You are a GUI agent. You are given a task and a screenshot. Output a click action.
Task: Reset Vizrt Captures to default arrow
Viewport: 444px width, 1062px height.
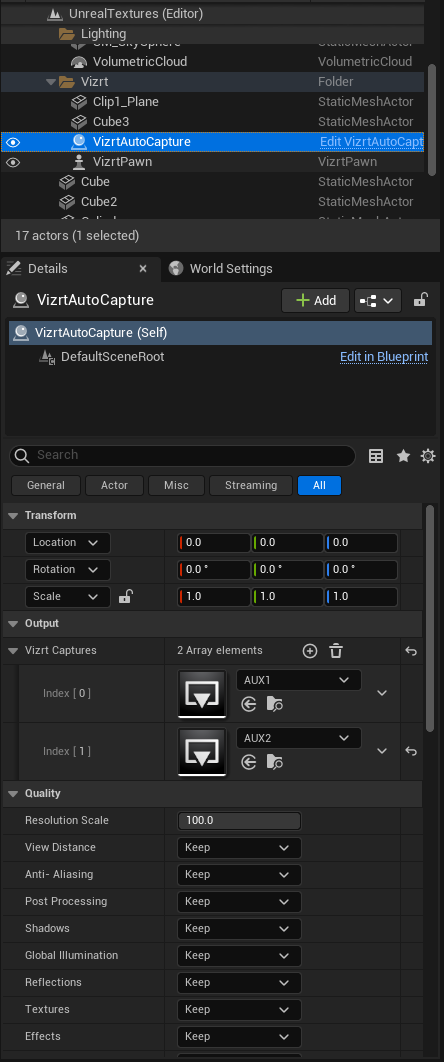(x=410, y=651)
